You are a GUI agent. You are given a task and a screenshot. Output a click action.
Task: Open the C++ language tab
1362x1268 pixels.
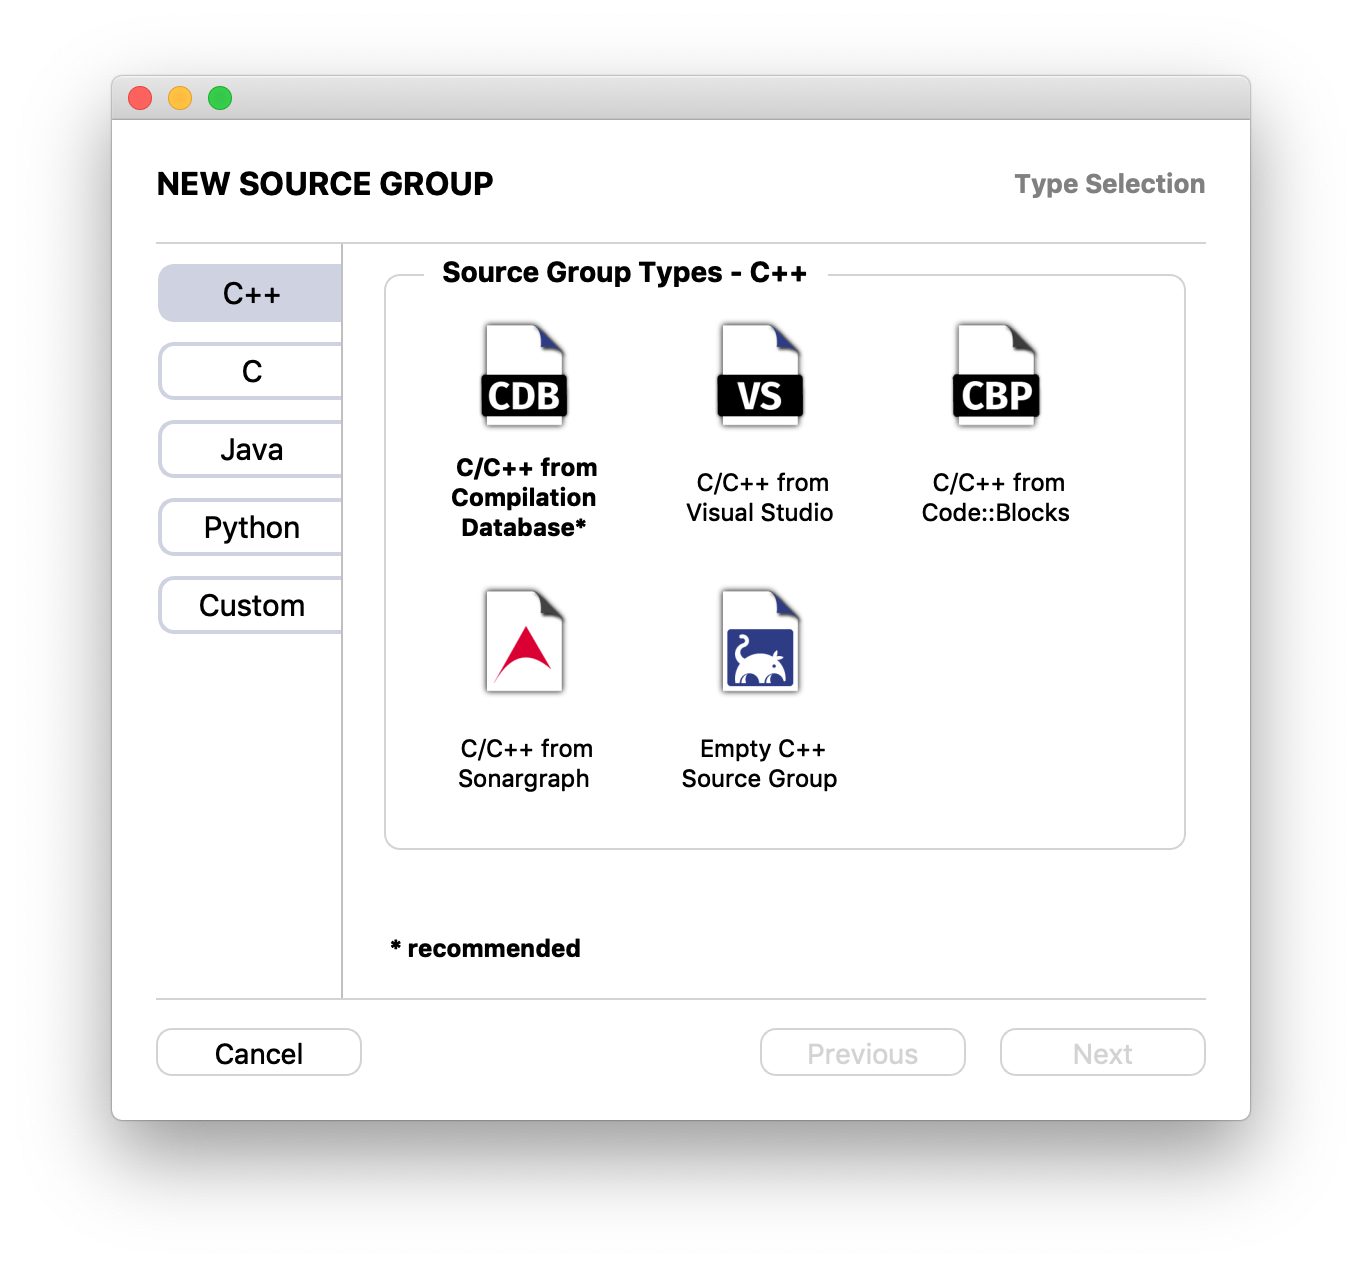[x=250, y=293]
